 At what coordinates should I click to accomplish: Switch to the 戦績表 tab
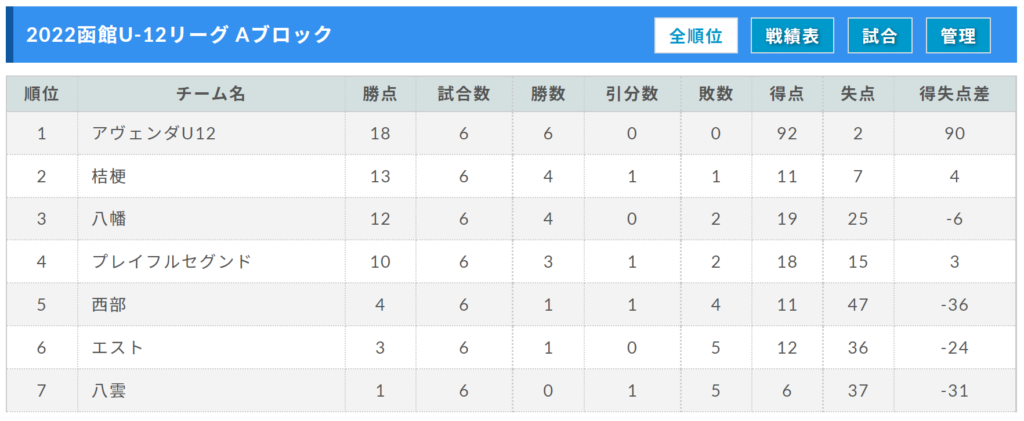(x=792, y=36)
